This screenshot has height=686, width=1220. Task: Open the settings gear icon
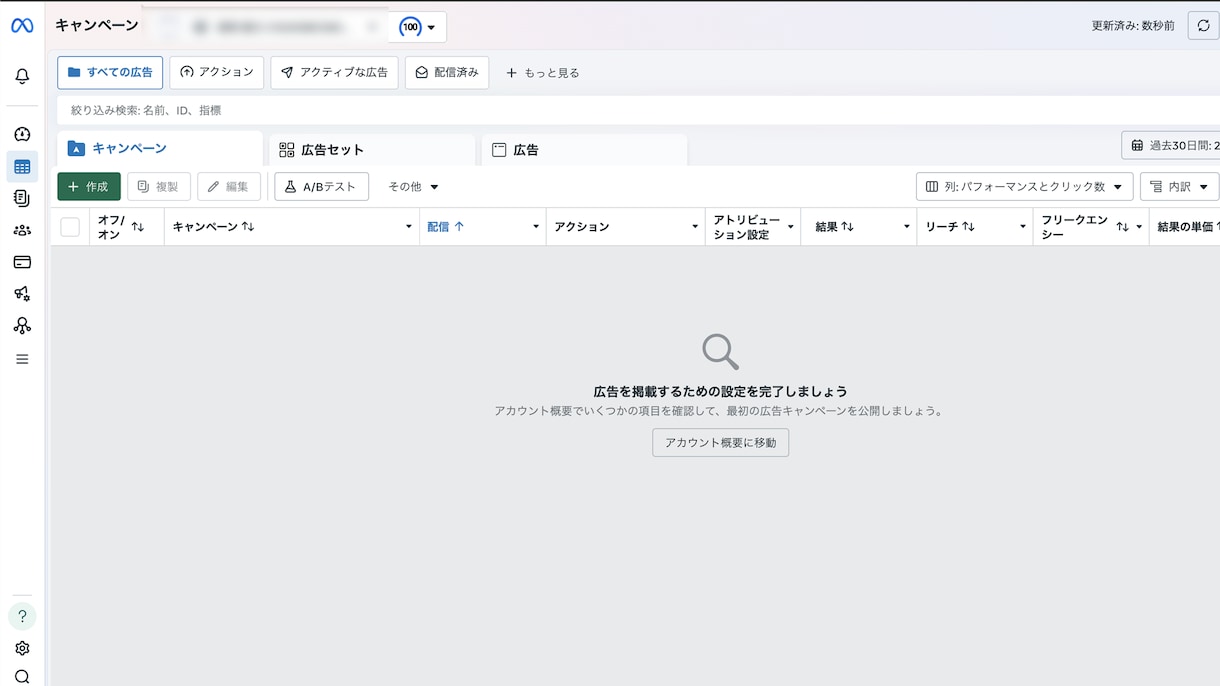pyautogui.click(x=22, y=648)
